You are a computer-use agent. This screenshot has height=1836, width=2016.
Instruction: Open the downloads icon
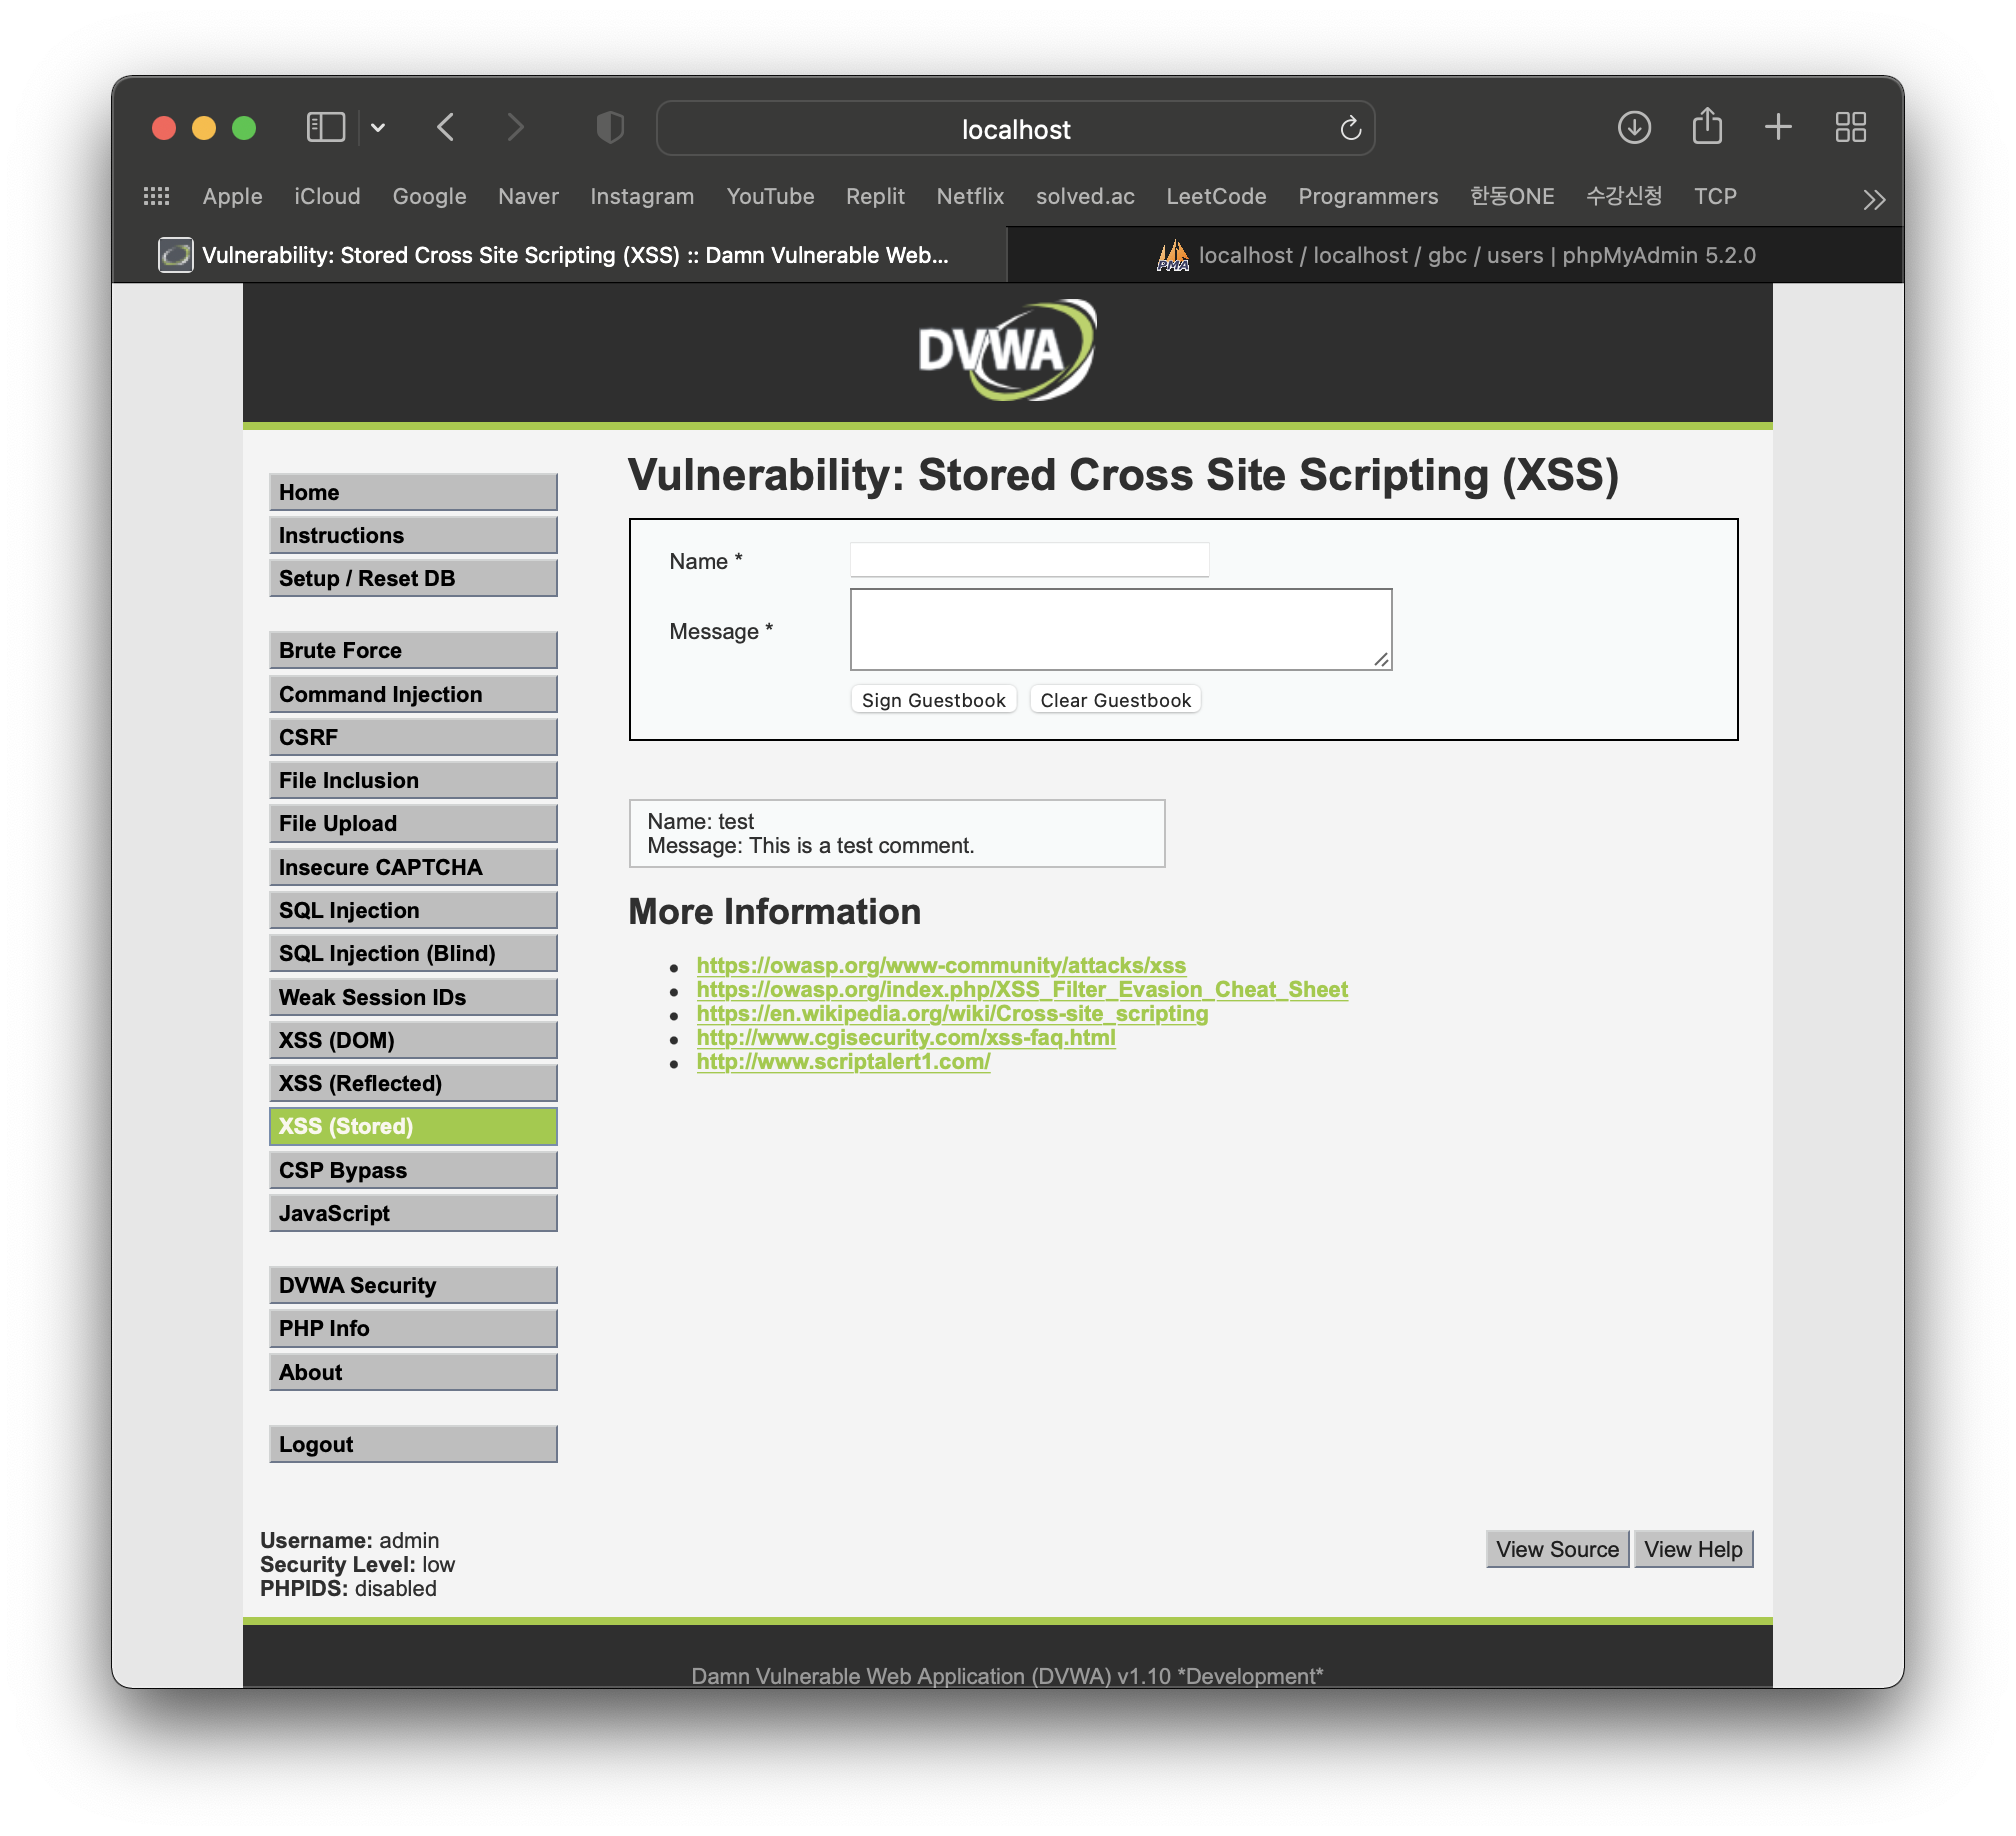pyautogui.click(x=1633, y=128)
